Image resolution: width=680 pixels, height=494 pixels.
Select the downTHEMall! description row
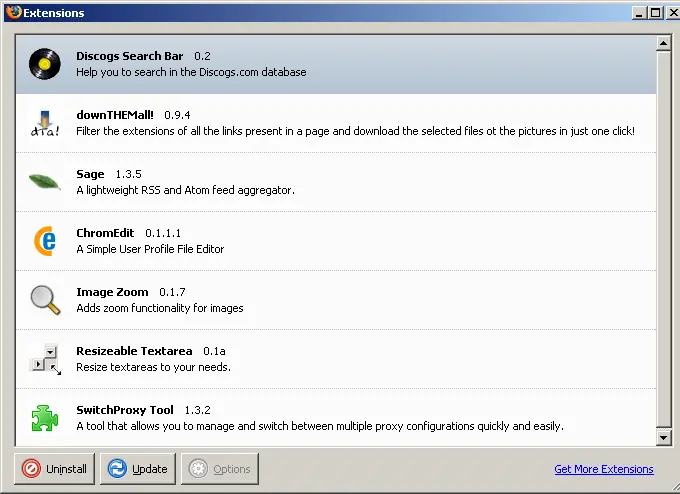355,131
